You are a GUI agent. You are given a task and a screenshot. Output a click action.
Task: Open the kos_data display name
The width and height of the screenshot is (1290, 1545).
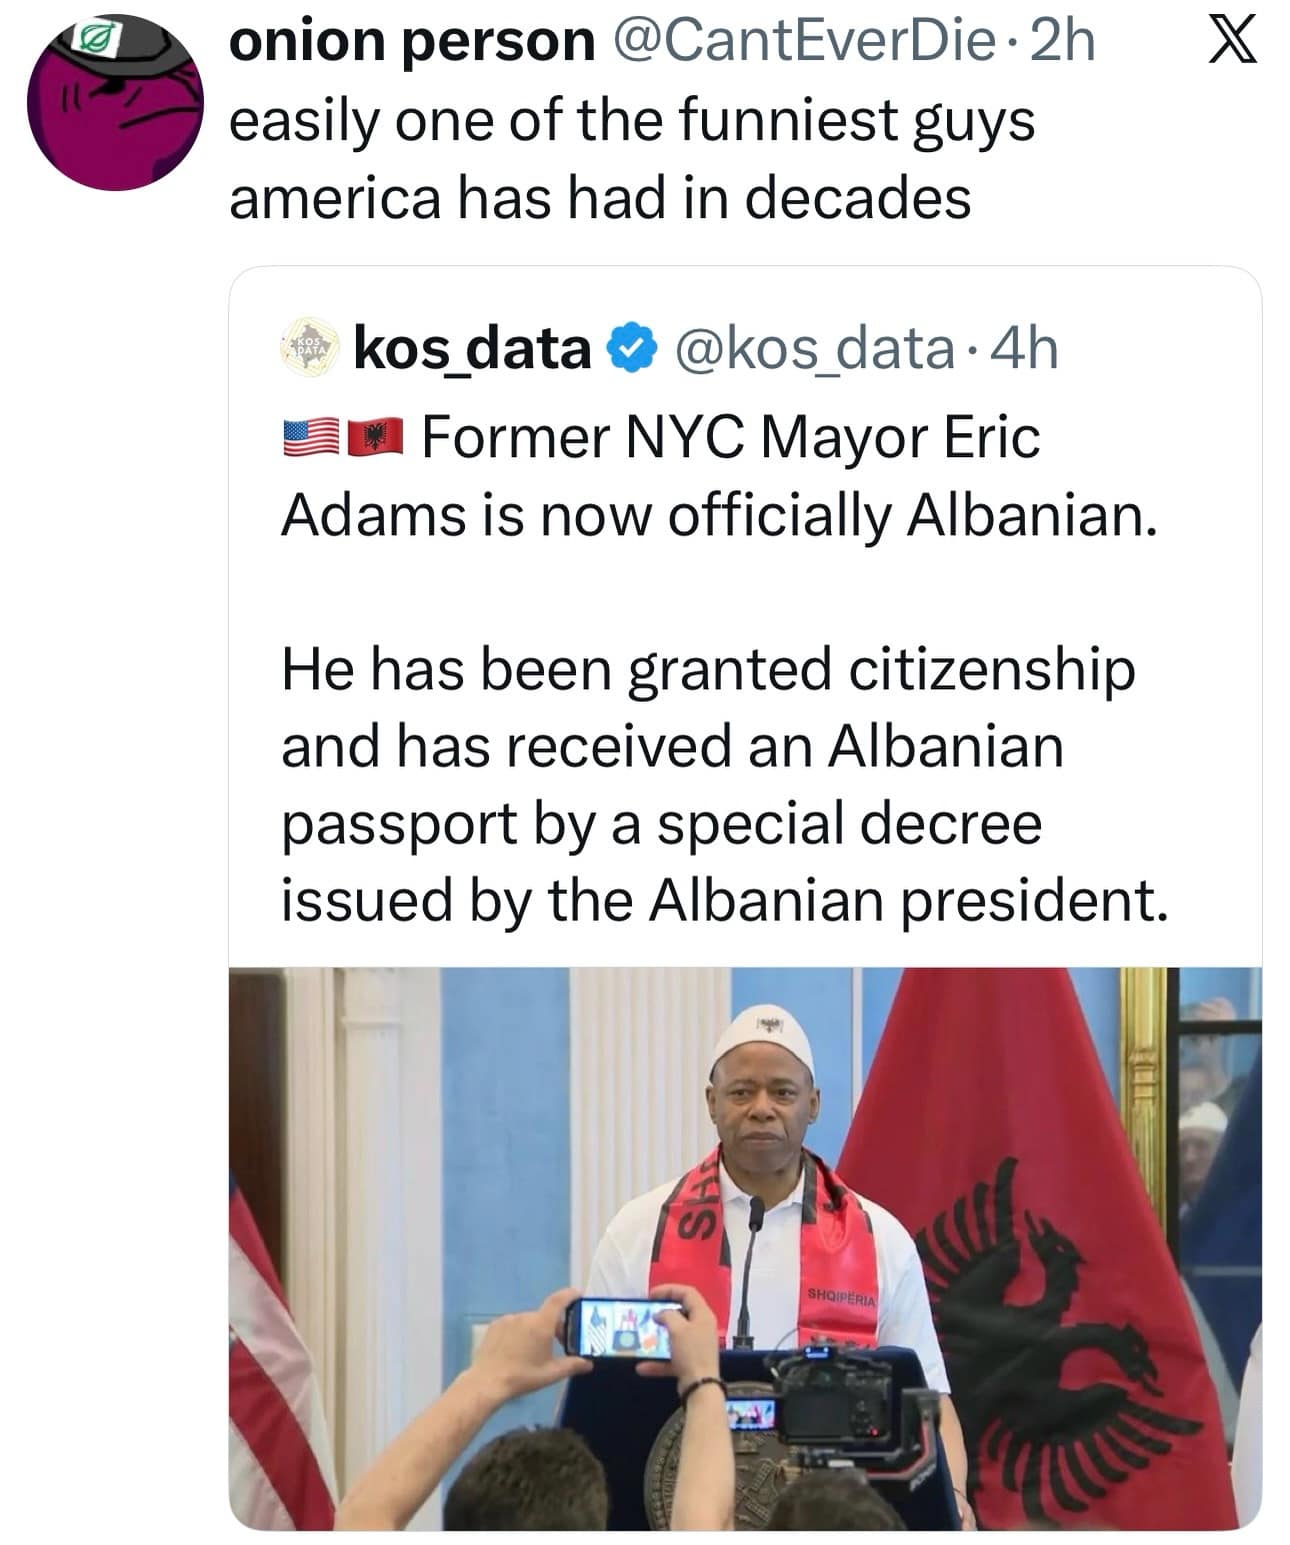point(472,348)
